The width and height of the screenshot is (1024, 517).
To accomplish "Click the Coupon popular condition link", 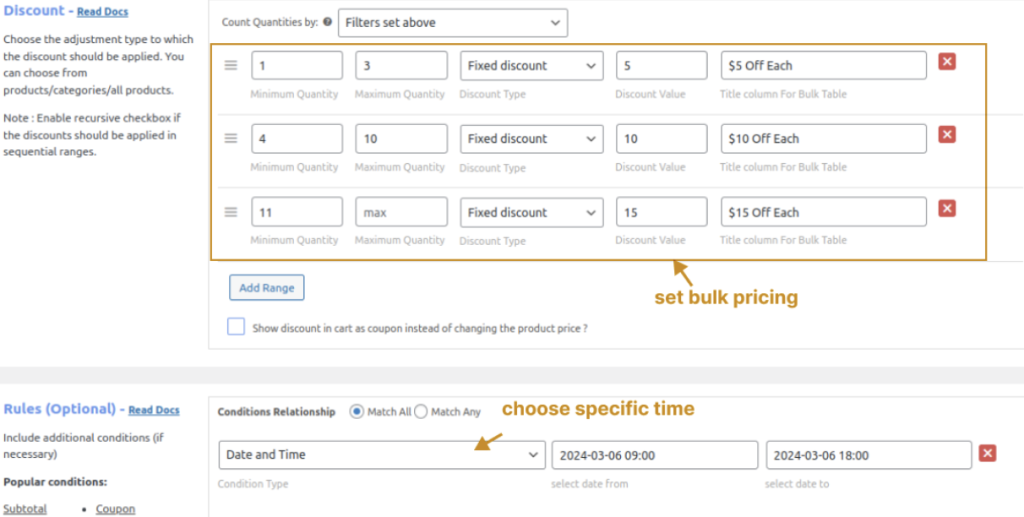I will pyautogui.click(x=116, y=509).
